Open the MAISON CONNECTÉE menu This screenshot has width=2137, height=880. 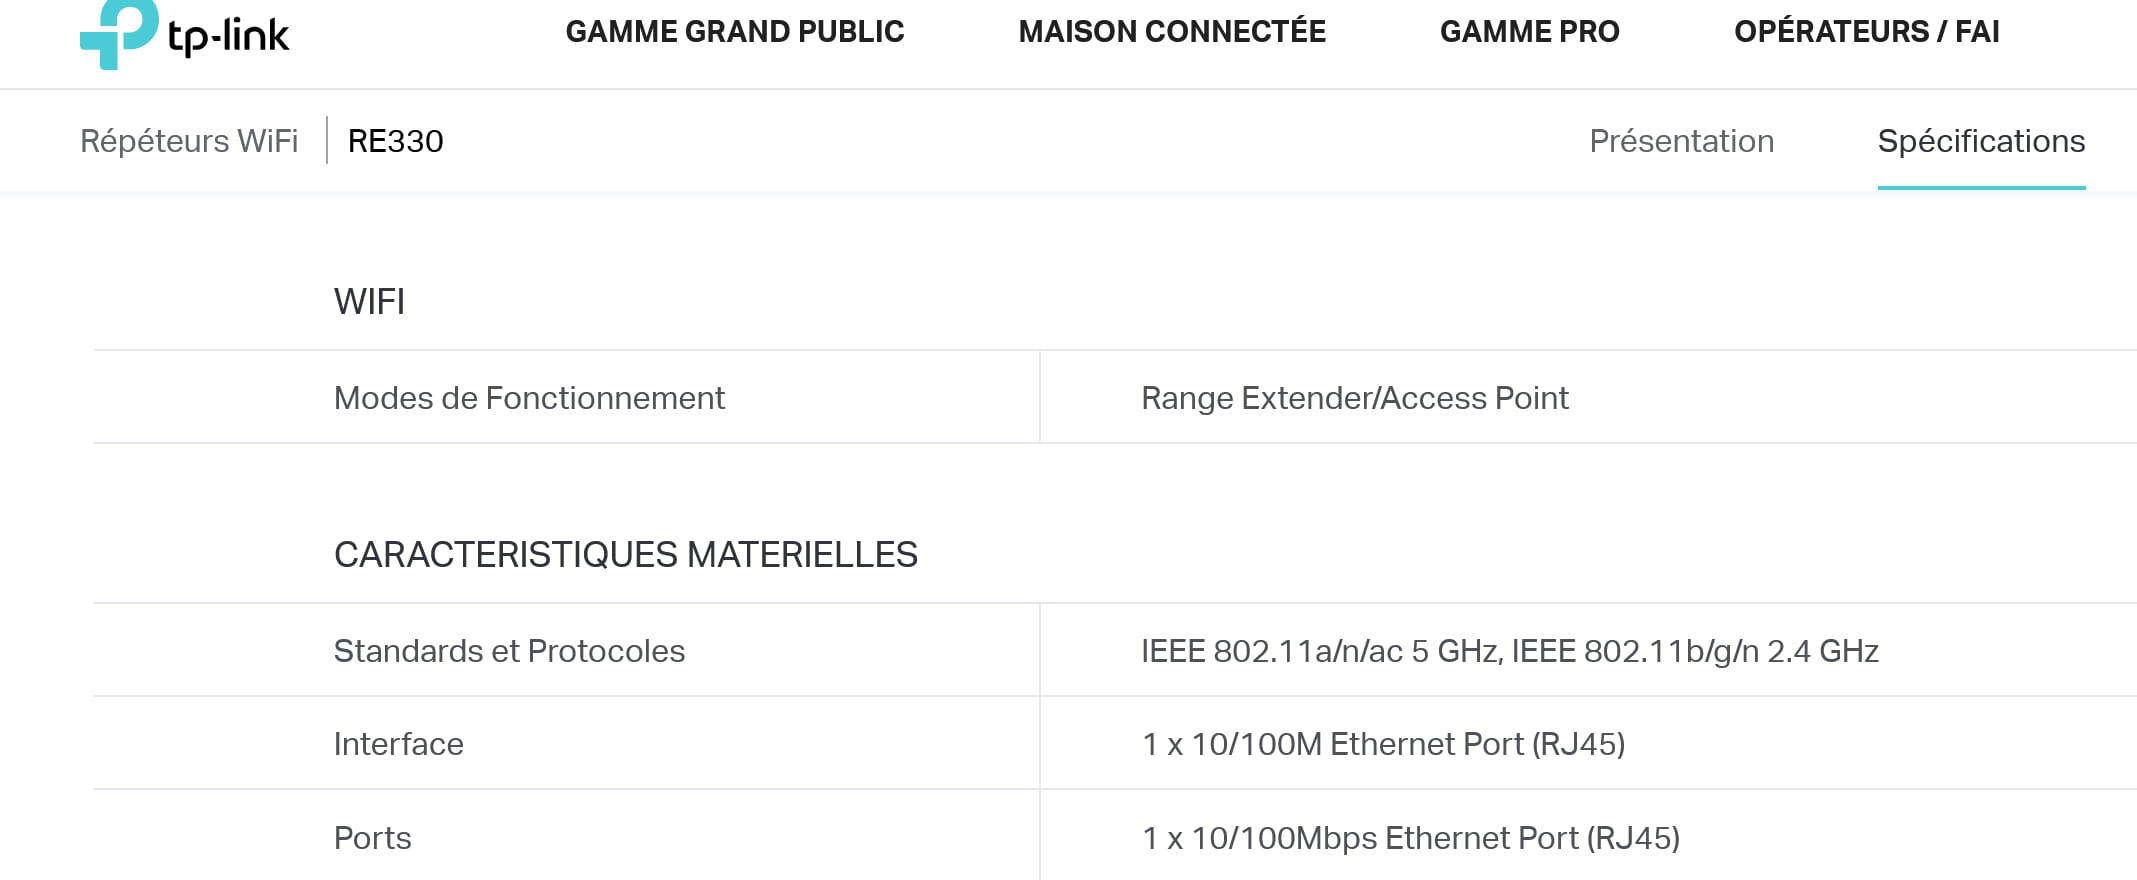(x=1172, y=32)
